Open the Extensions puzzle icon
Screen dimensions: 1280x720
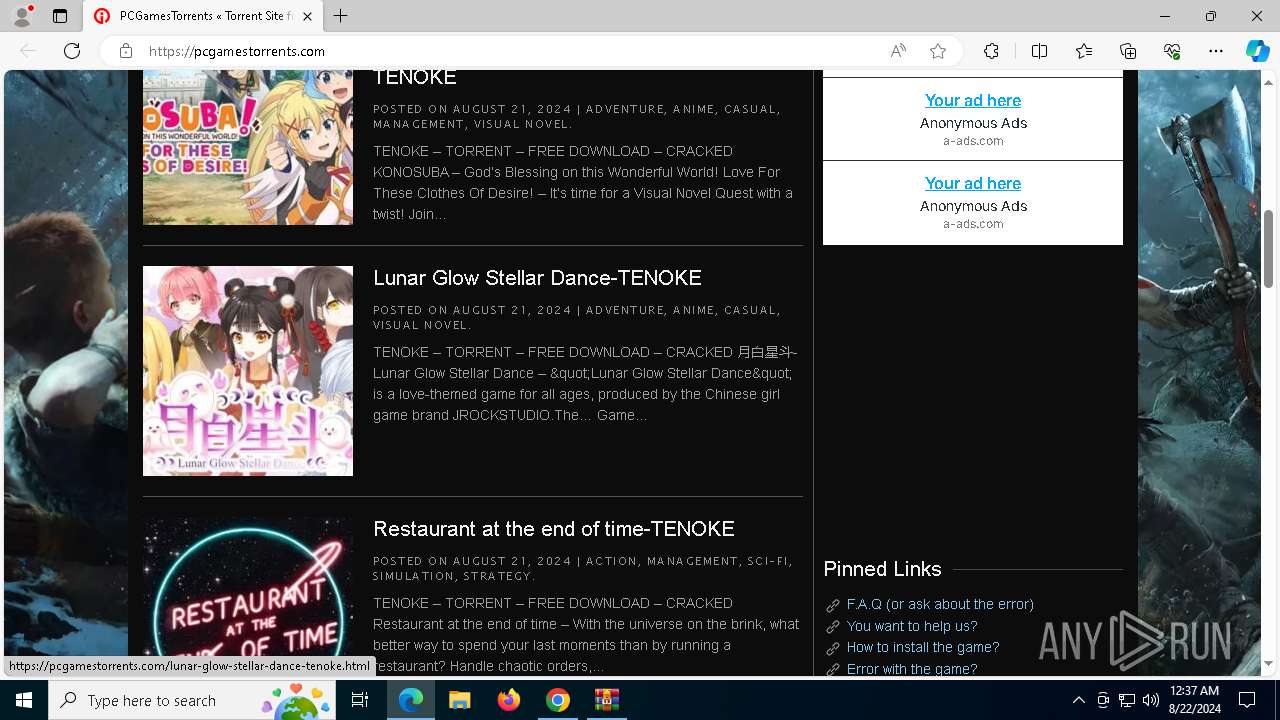pos(991,51)
